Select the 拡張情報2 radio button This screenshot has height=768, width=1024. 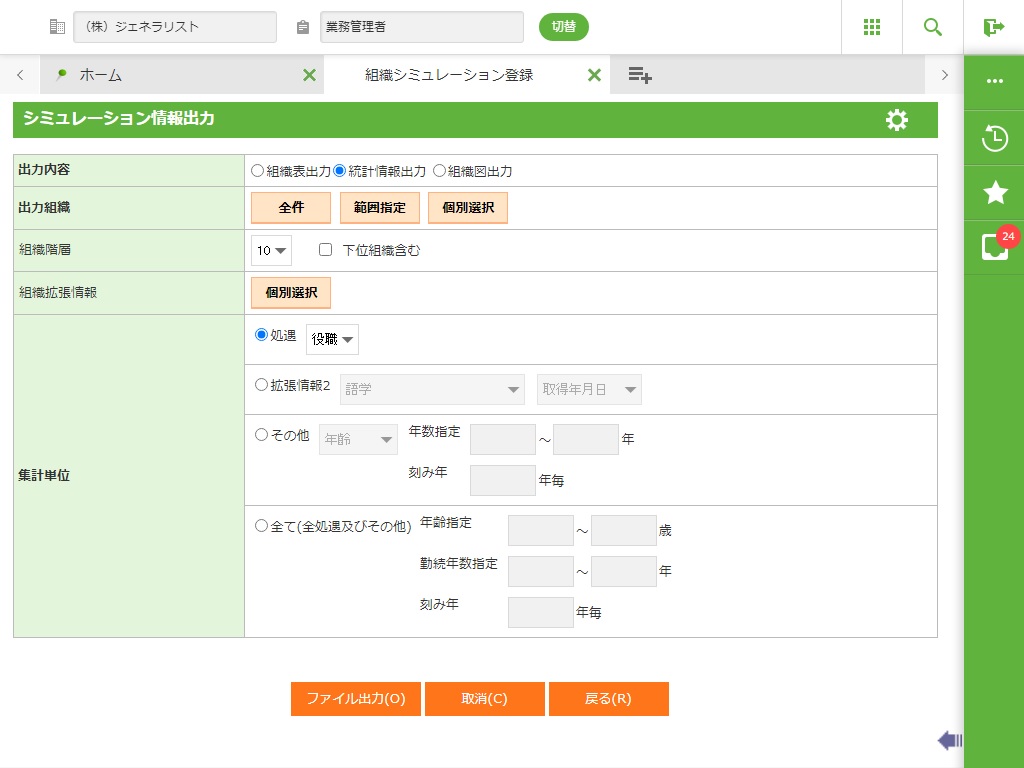pyautogui.click(x=262, y=385)
